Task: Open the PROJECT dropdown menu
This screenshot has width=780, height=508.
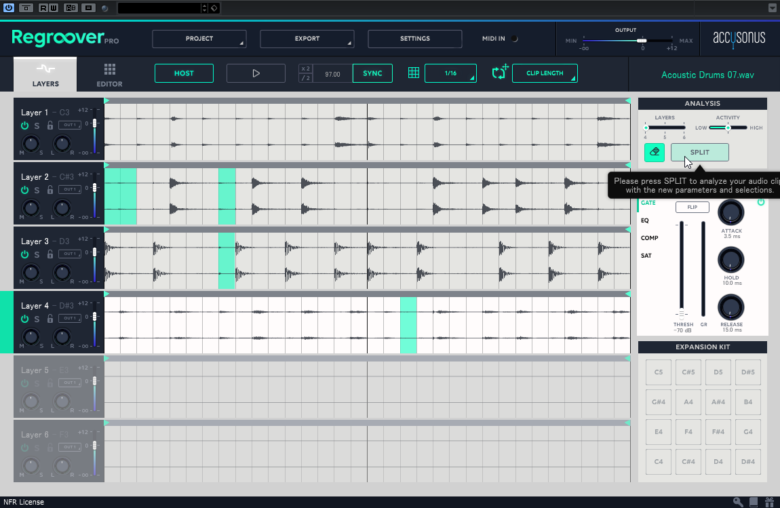Action: [x=199, y=39]
